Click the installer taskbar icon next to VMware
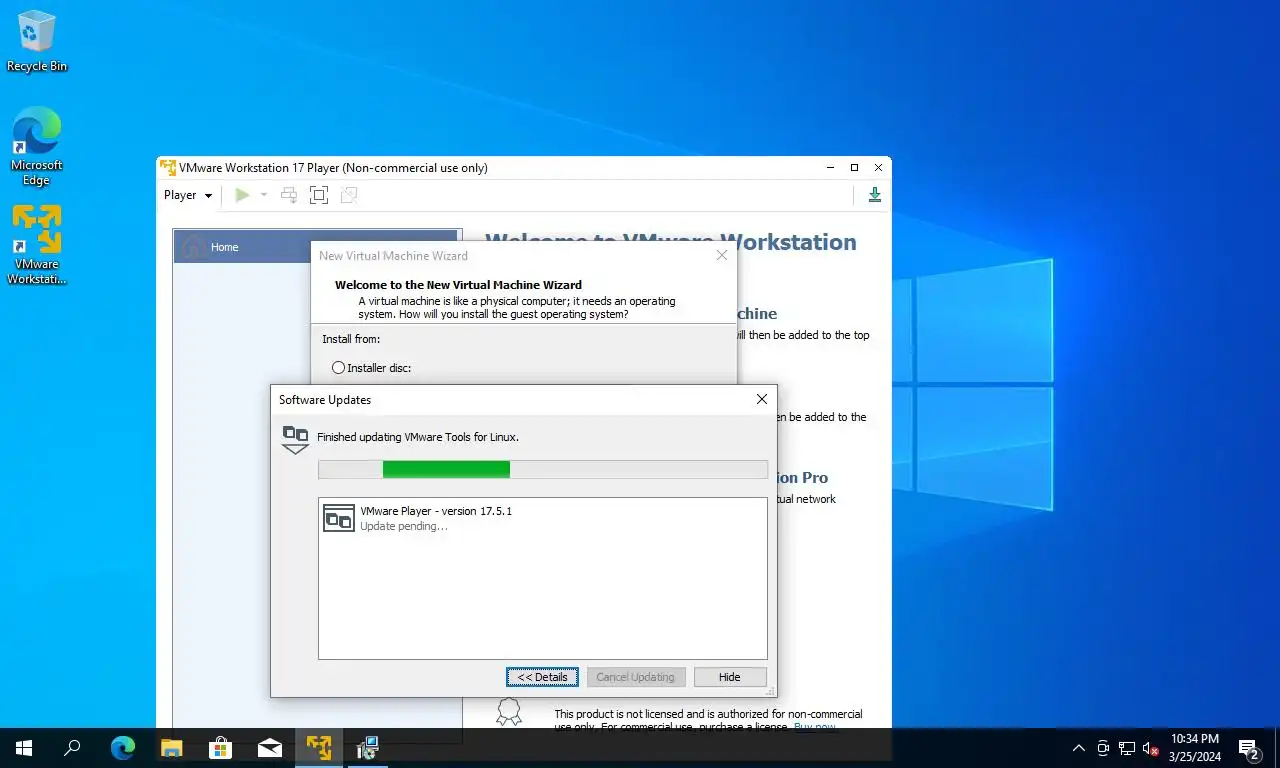The width and height of the screenshot is (1280, 768). tap(368, 748)
